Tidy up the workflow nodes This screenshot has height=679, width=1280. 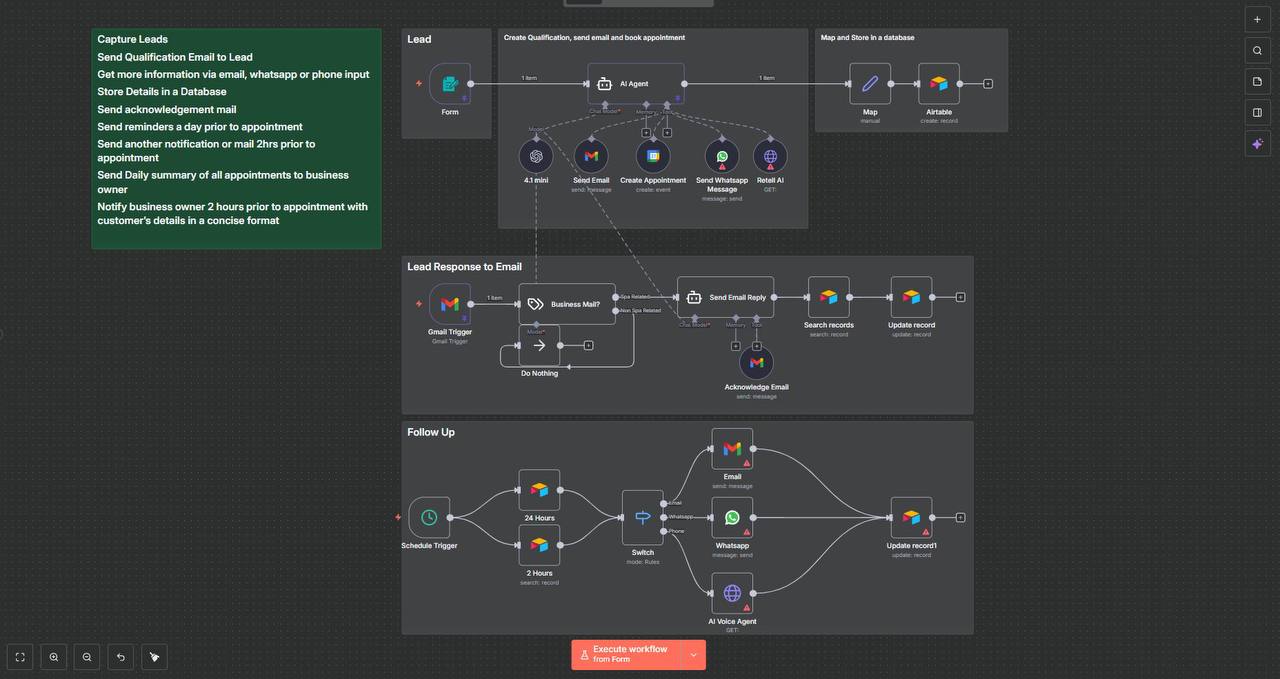(154, 657)
